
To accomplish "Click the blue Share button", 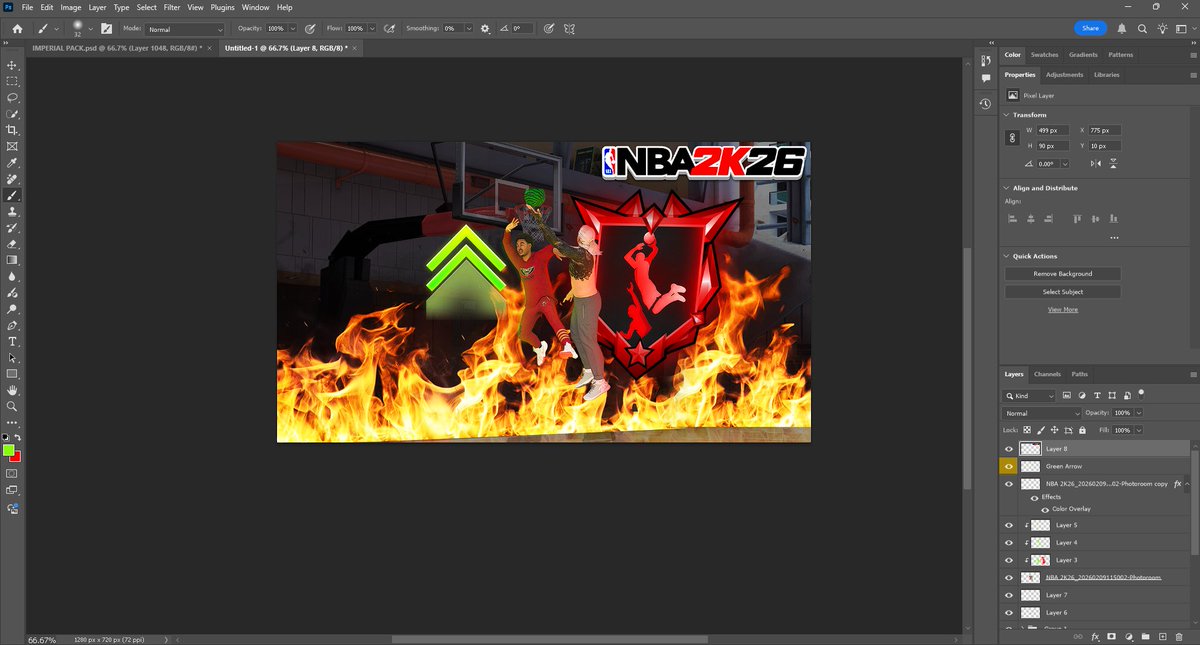I will [1090, 29].
